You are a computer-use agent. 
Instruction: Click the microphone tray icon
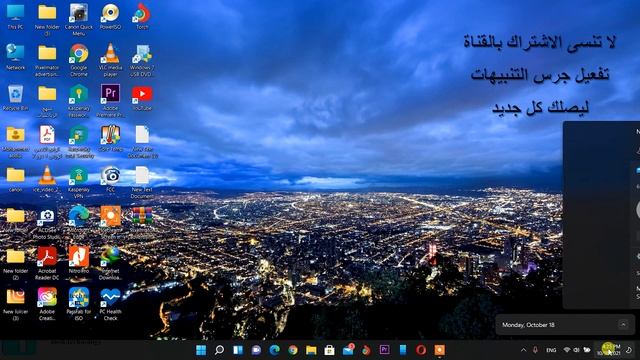click(x=535, y=350)
